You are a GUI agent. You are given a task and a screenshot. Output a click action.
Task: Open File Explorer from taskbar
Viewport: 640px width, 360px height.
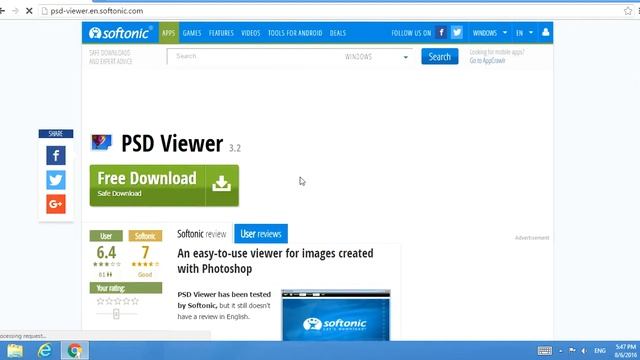tap(15, 351)
